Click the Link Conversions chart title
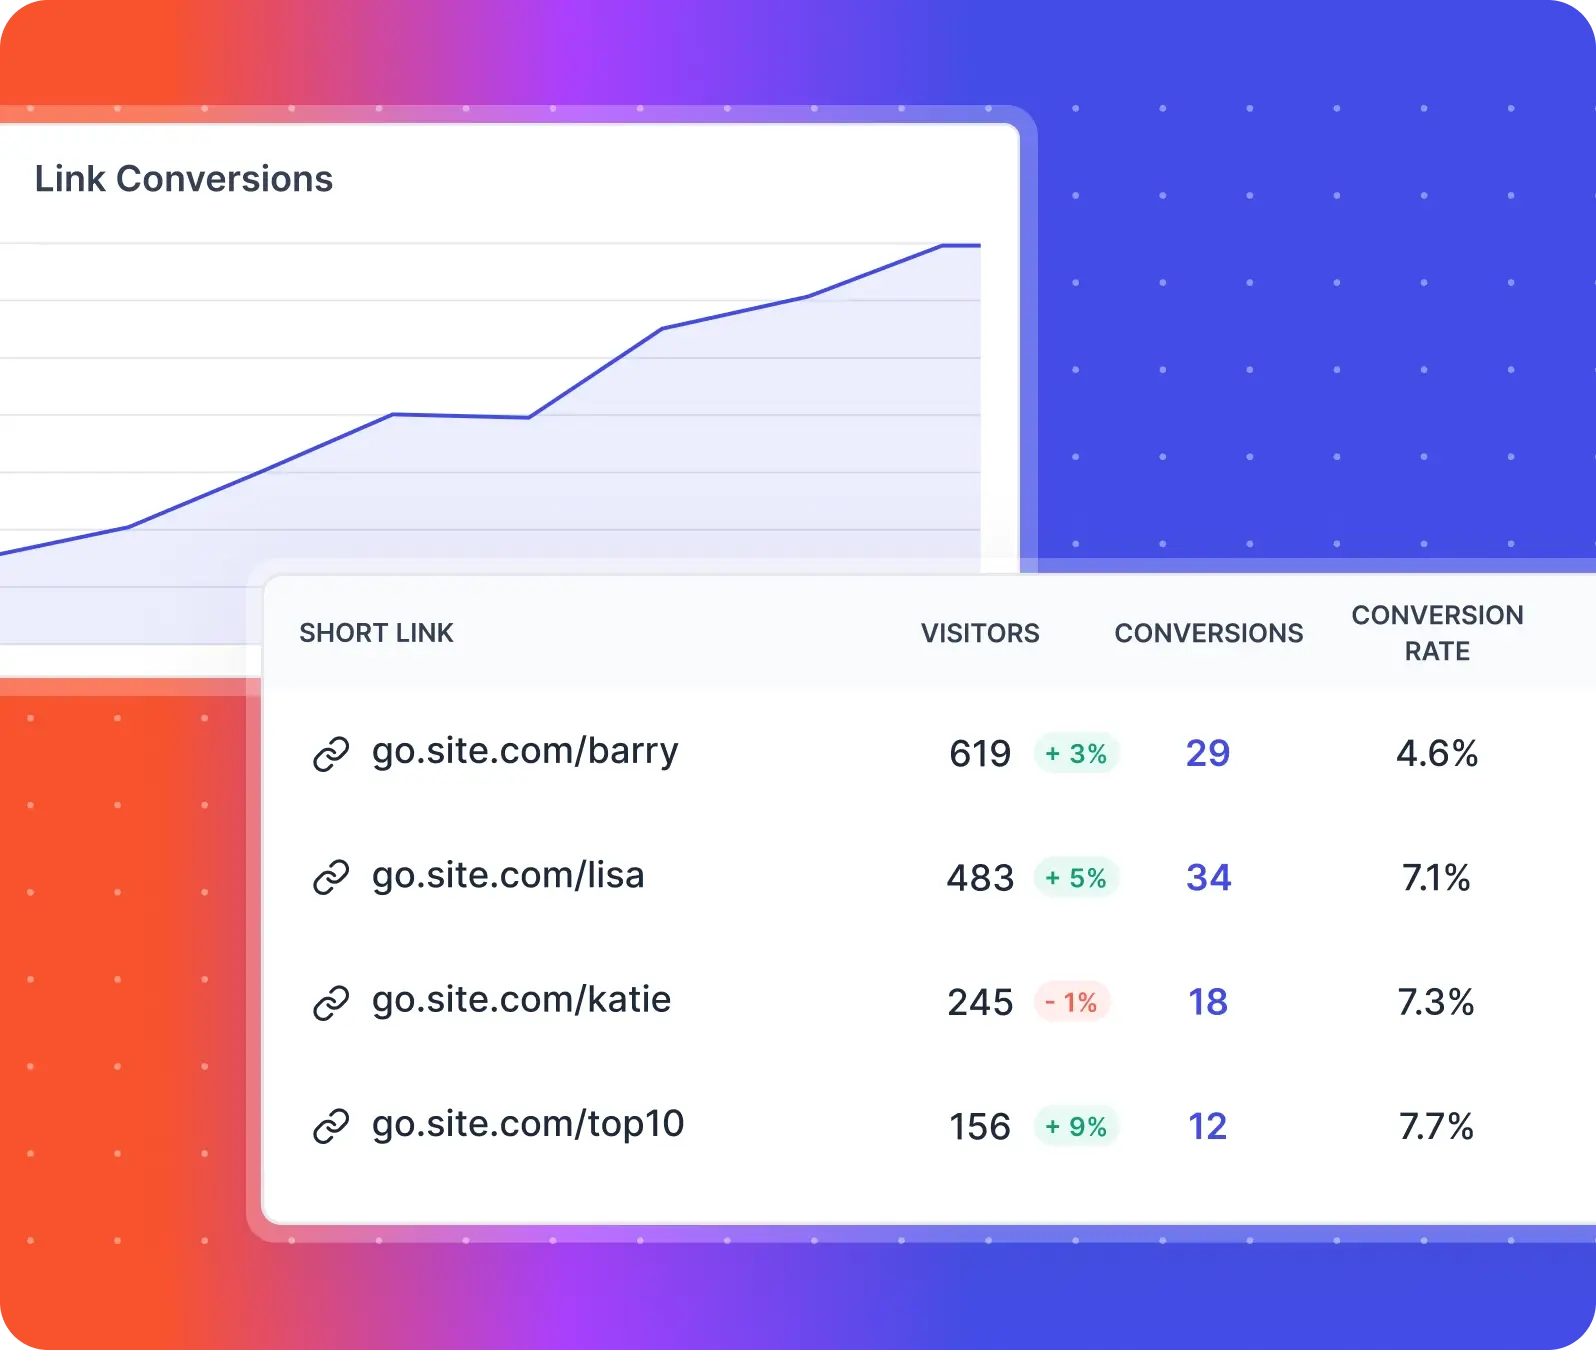This screenshot has width=1596, height=1350. pyautogui.click(x=184, y=179)
